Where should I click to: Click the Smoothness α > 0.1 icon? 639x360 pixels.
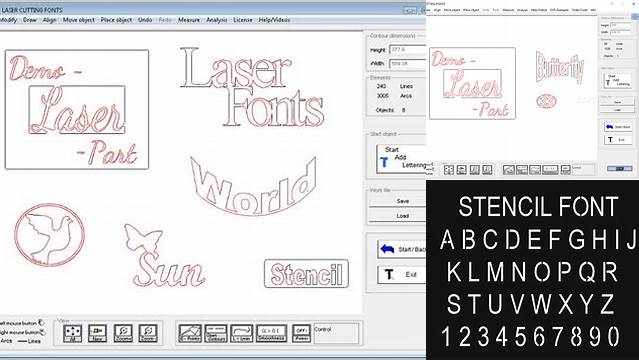tap(271, 333)
